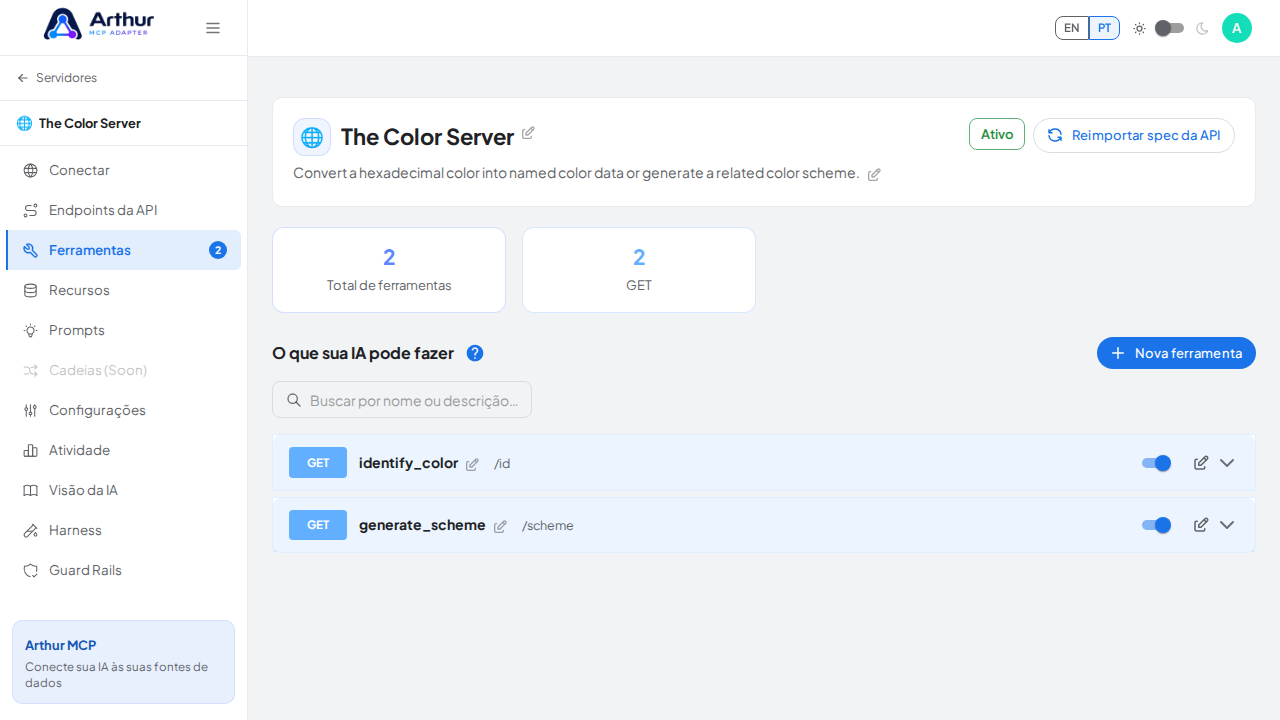This screenshot has width=1280, height=720.
Task: Open Harness section
Action: pos(123,530)
